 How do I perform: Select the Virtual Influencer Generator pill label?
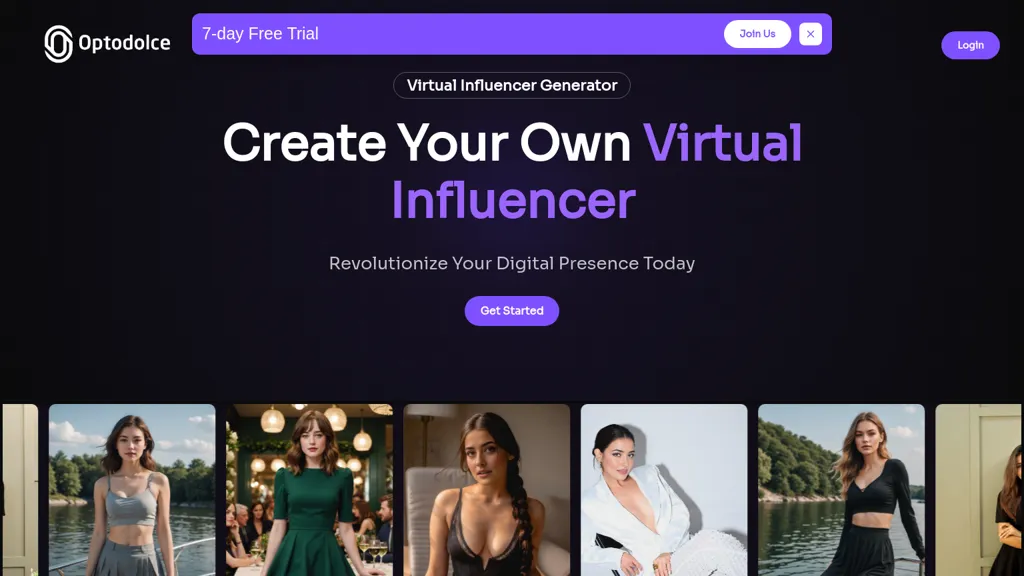512,86
